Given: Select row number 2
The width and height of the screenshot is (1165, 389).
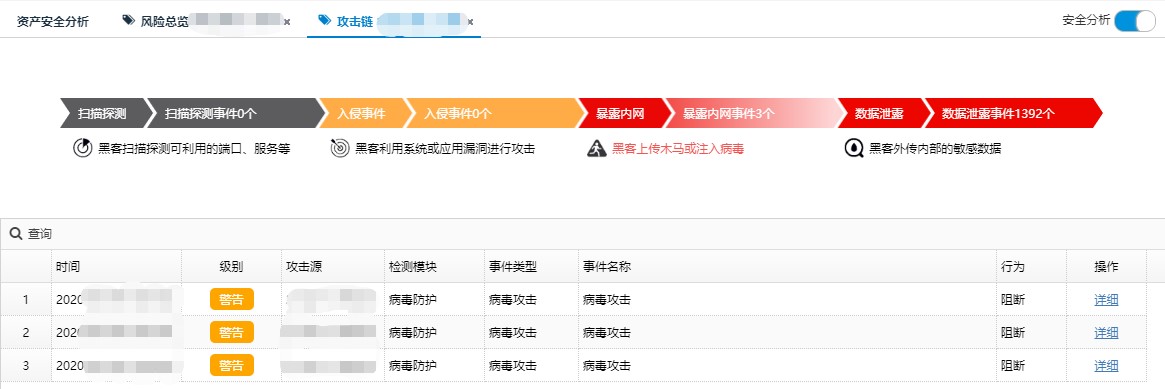Looking at the screenshot, I should (25, 333).
